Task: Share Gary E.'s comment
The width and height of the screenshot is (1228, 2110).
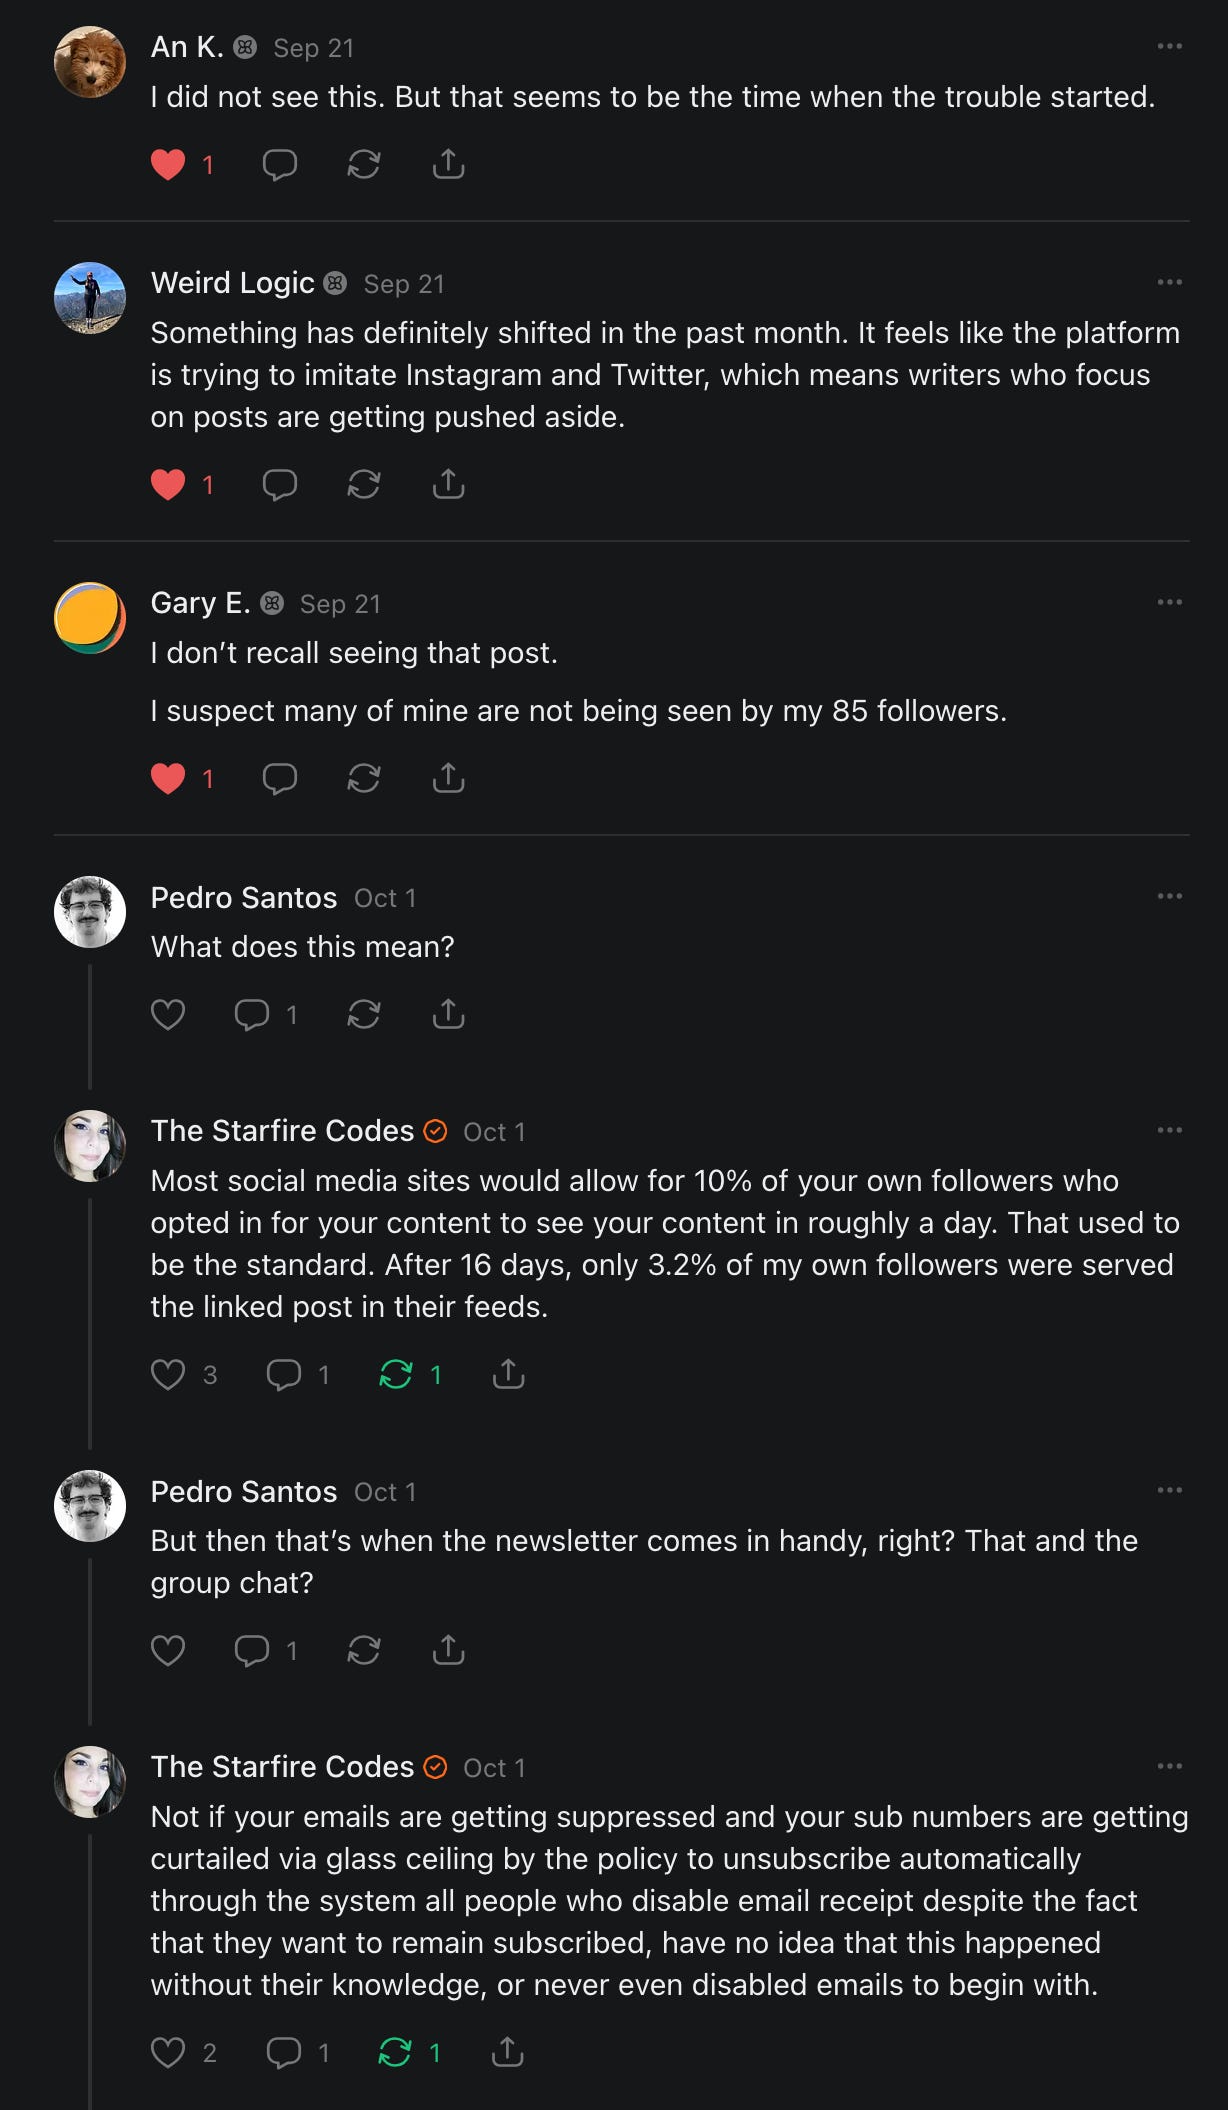Action: tap(448, 779)
